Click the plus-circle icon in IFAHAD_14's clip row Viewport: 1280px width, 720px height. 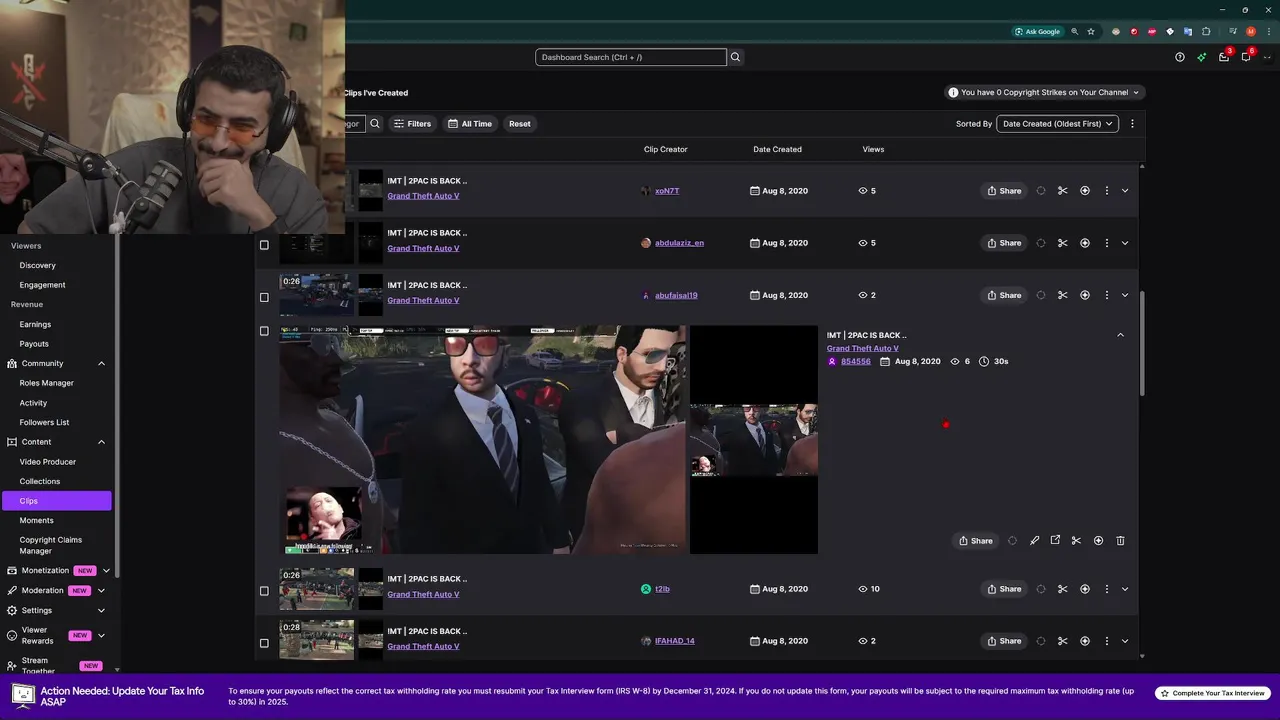coord(1085,641)
